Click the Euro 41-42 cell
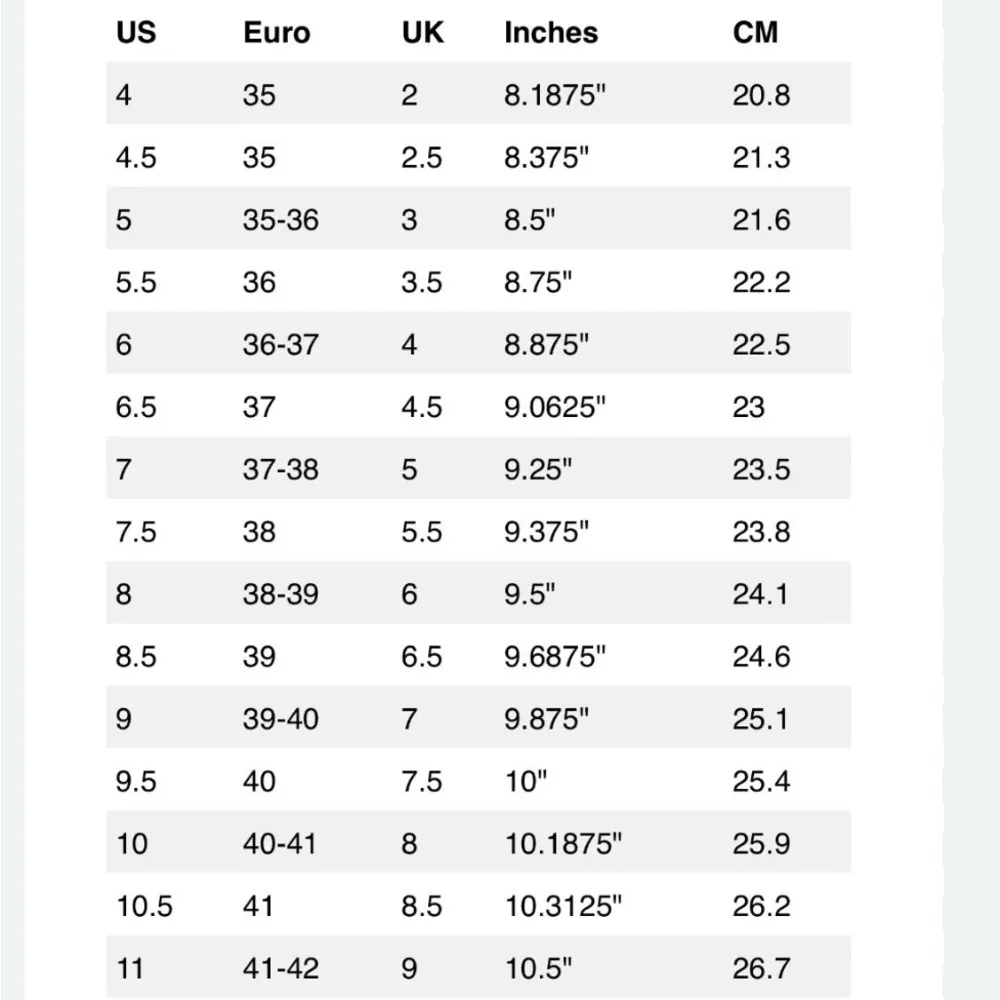 coord(279,968)
